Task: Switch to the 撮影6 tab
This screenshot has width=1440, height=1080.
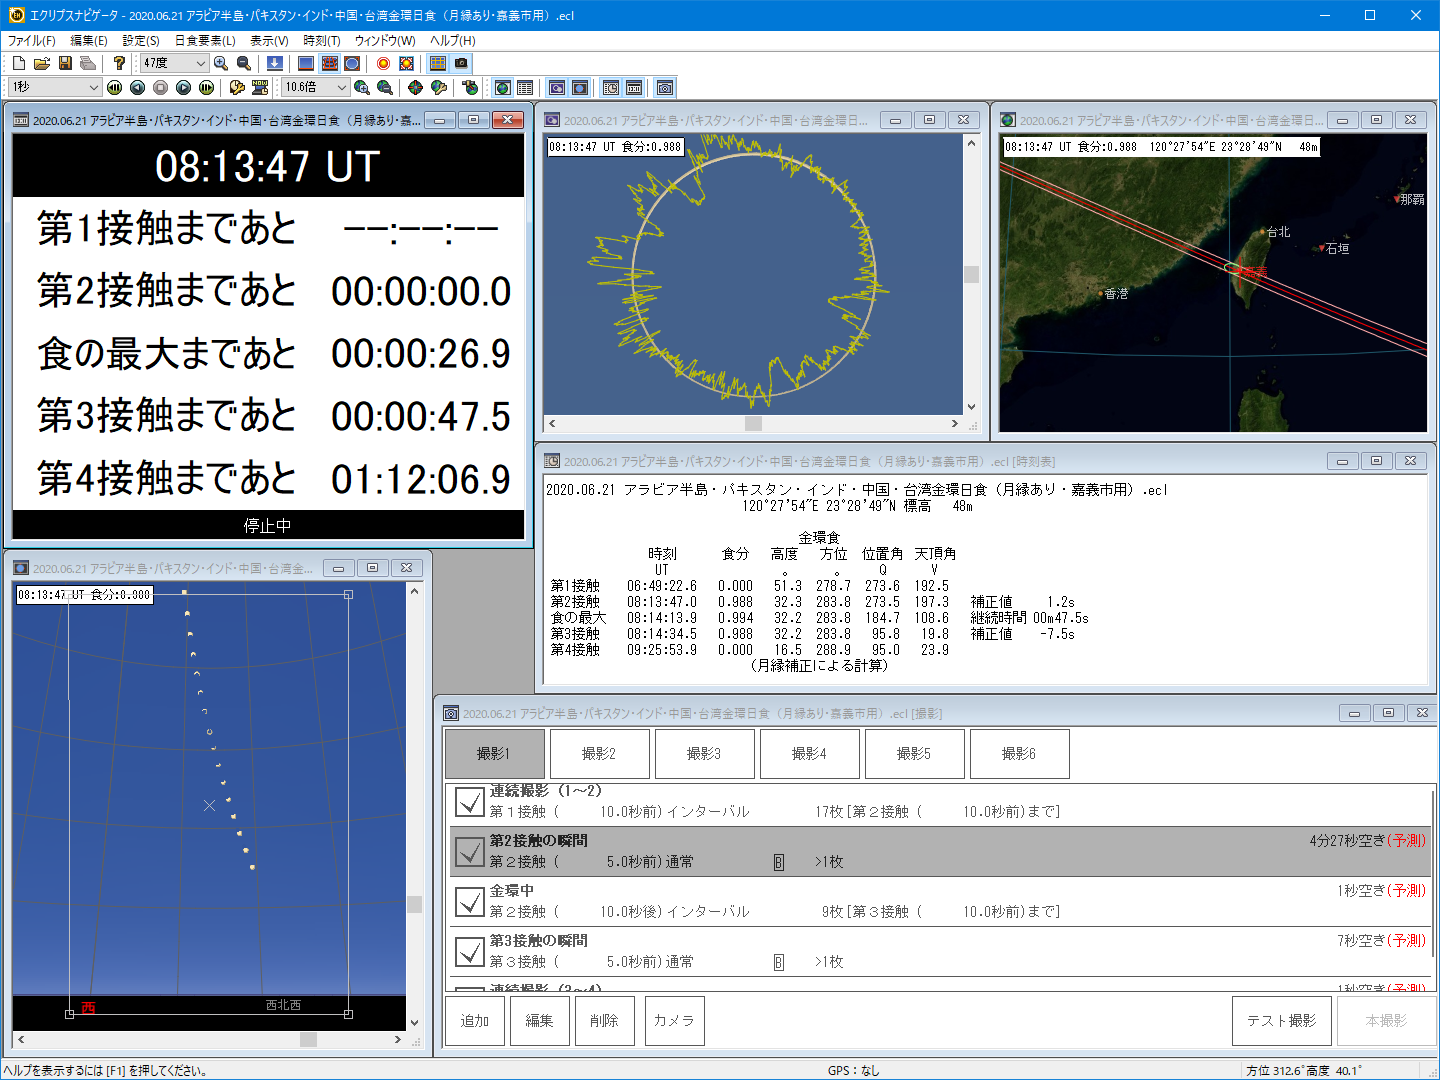Action: [x=1019, y=754]
